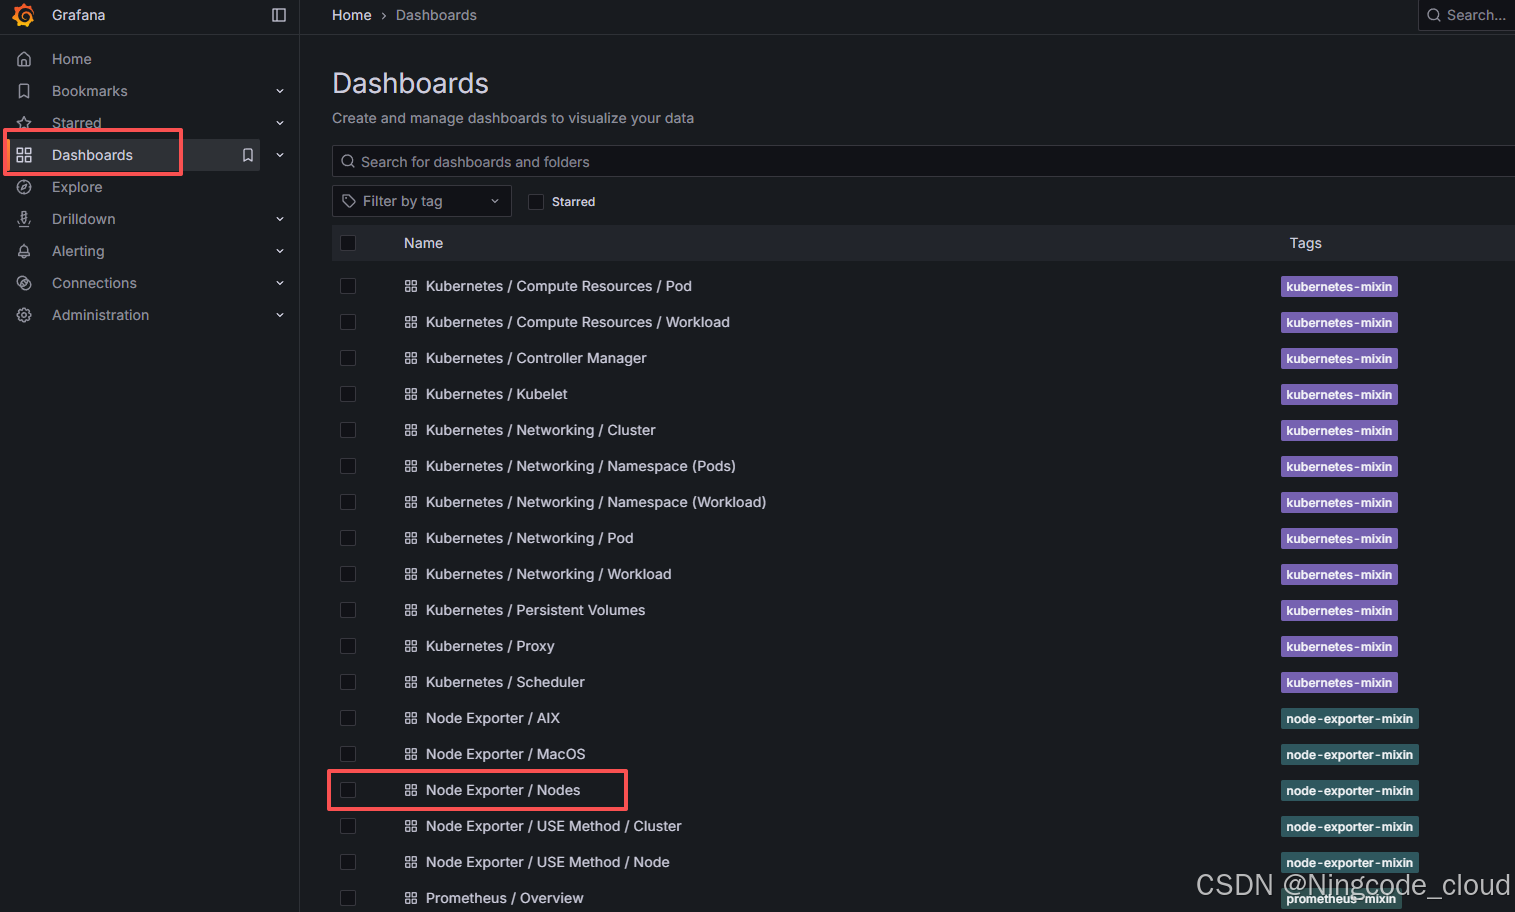Expand the Drilldown section chevron
Viewport: 1515px width, 912px height.
point(280,219)
